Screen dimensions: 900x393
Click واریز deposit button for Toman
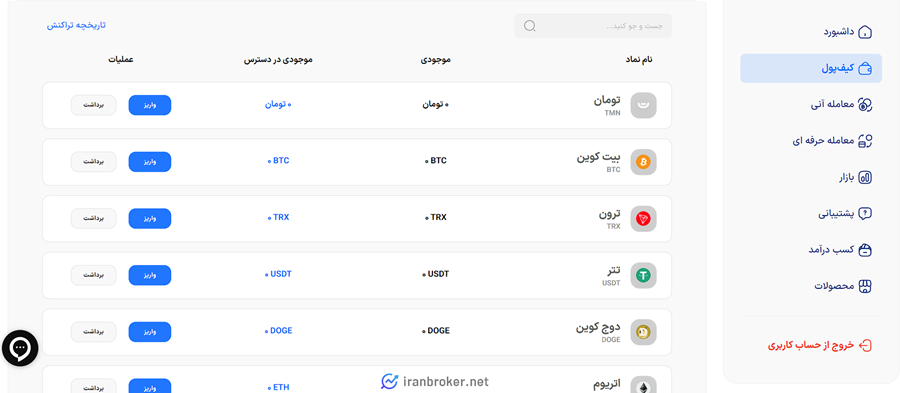point(150,105)
